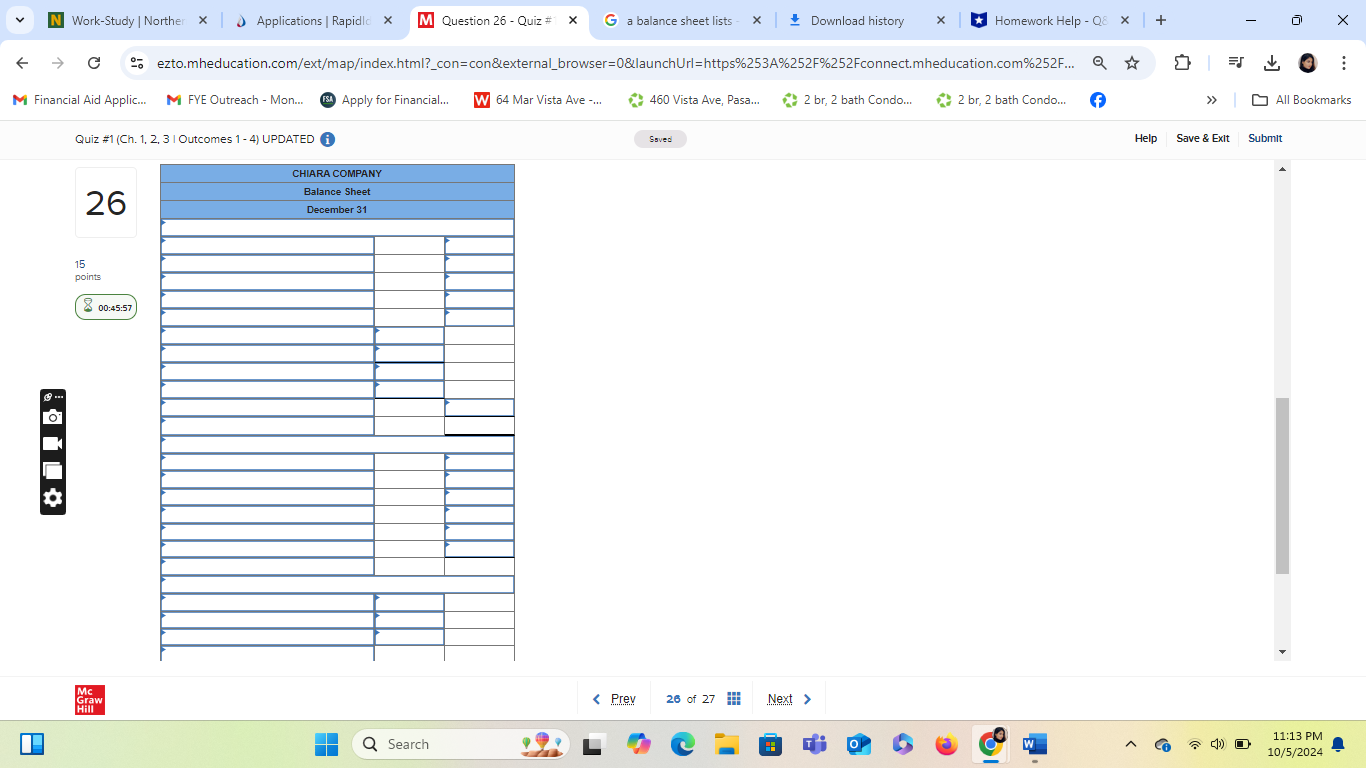The height and width of the screenshot is (768, 1366).
Task: Open the volume control in system tray
Action: pyautogui.click(x=1217, y=744)
